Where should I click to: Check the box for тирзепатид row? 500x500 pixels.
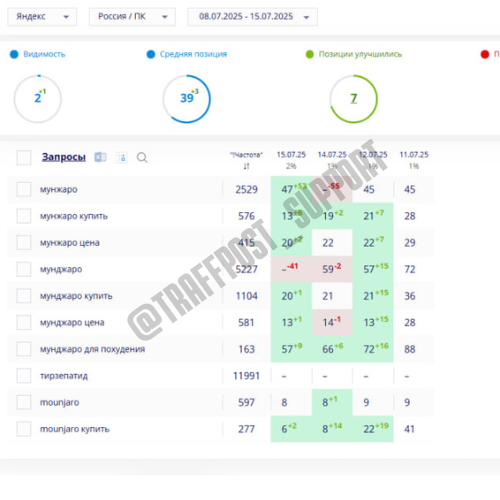click(x=24, y=376)
